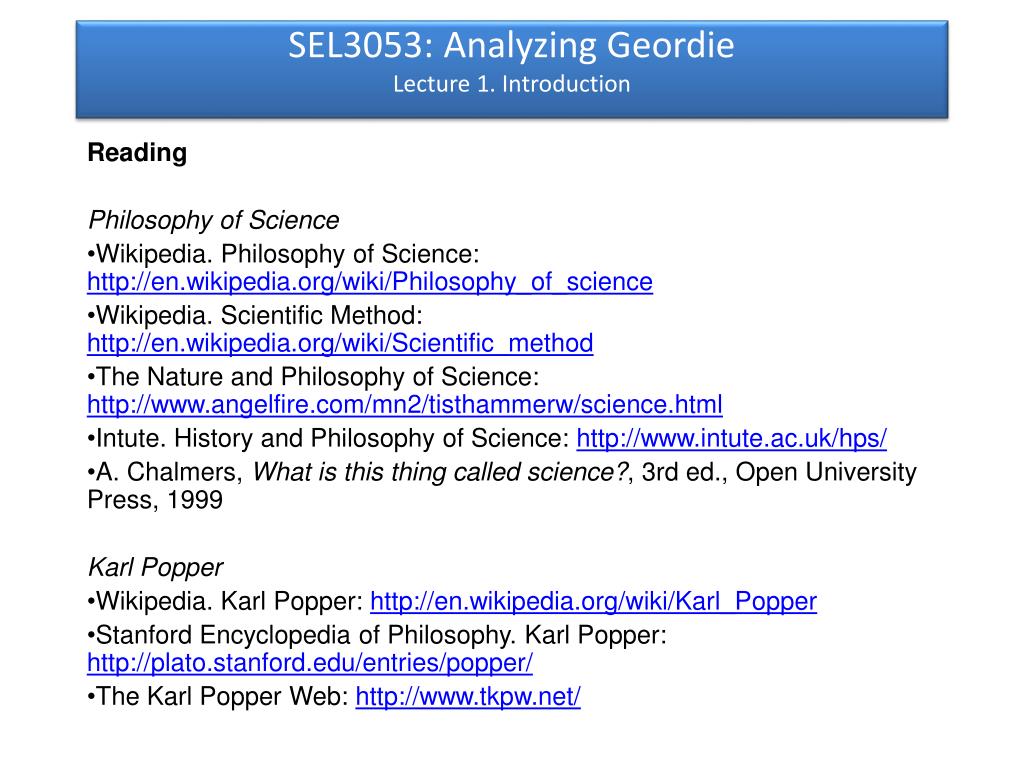The width and height of the screenshot is (1024, 768).
Task: Click the Lecture 1. Introduction subtitle
Action: pyautogui.click(x=511, y=84)
